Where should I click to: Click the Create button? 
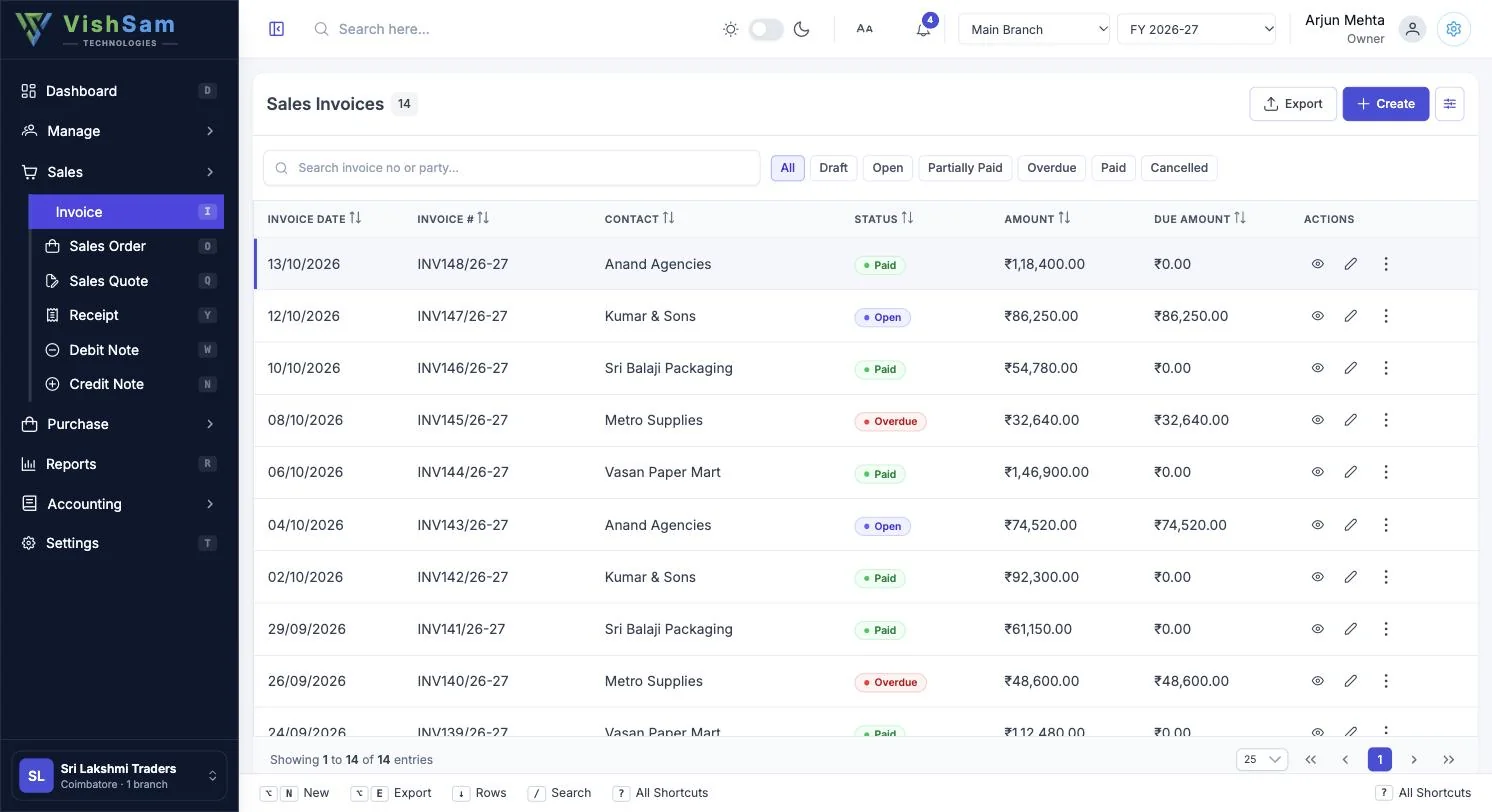click(1386, 104)
